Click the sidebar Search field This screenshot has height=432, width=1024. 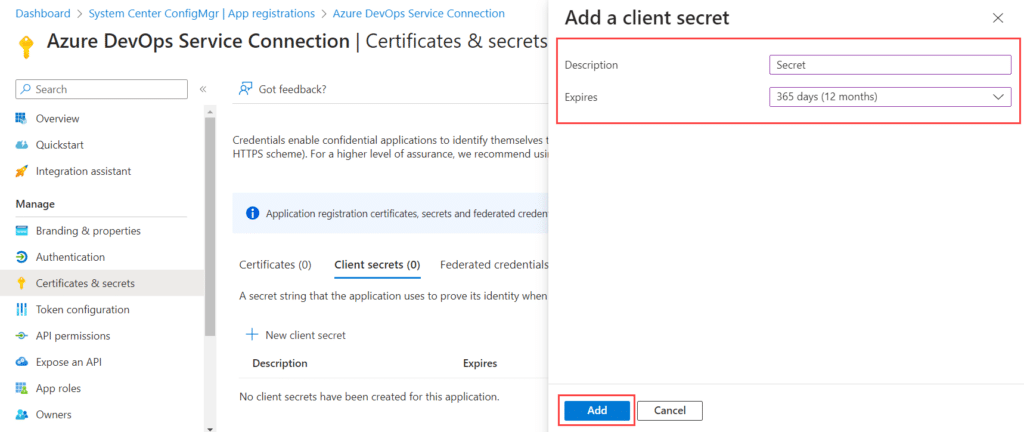[x=101, y=89]
